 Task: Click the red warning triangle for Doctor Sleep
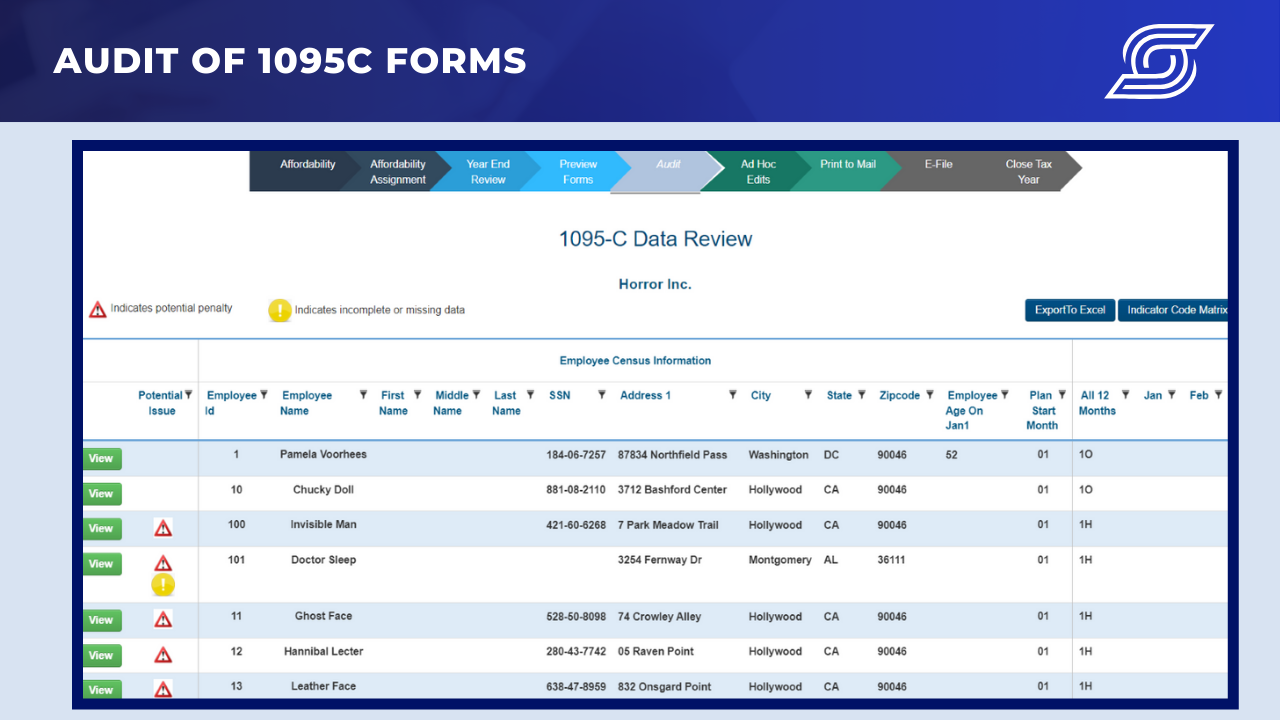(163, 563)
